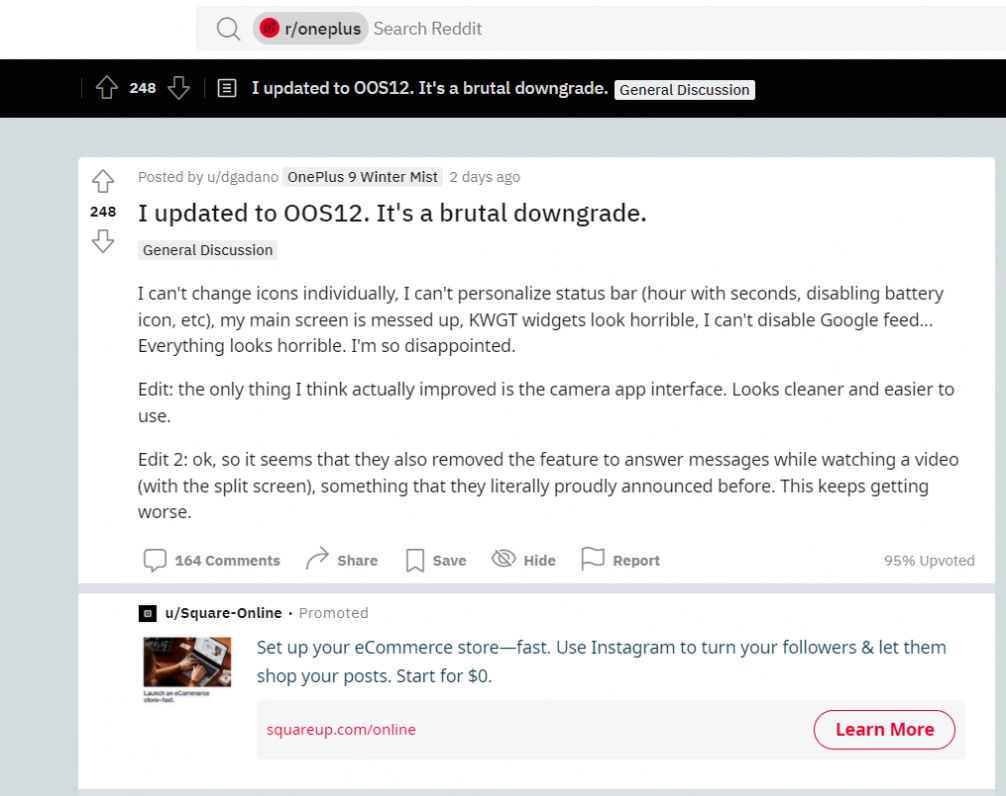Click the Report flag icon
Viewport: 1006px width, 796px height.
pyautogui.click(x=593, y=559)
